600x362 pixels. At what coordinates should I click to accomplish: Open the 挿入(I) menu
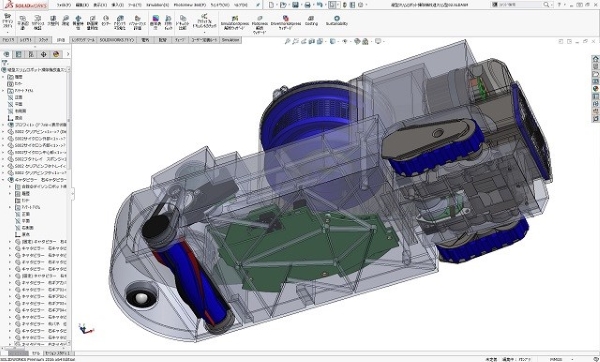click(117, 5)
